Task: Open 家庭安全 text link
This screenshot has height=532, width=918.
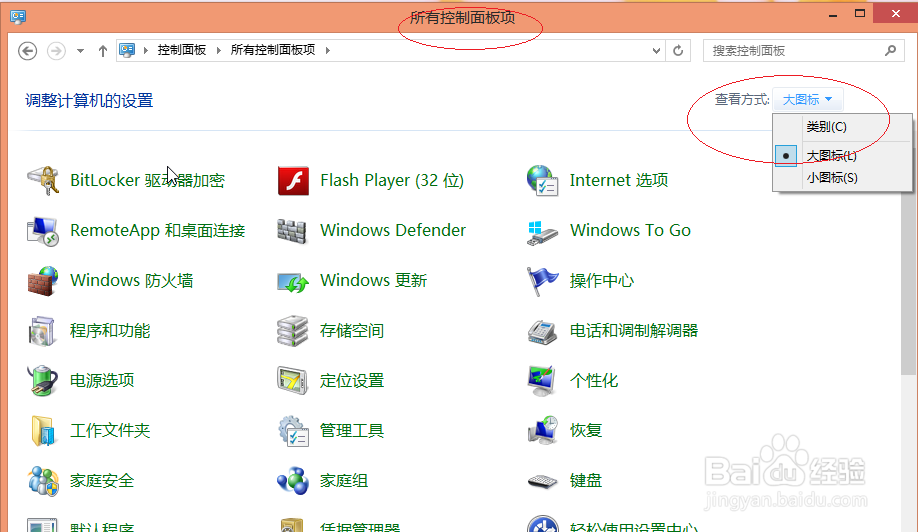Action: point(102,481)
